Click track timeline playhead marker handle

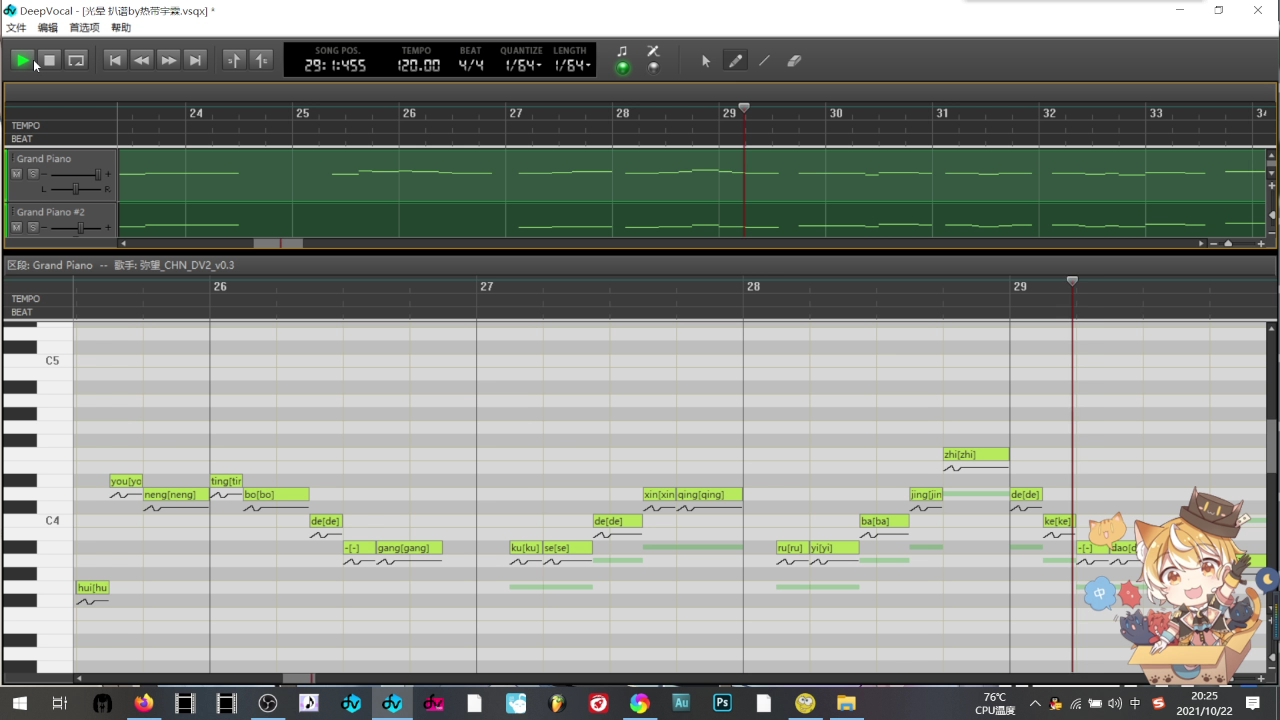pos(744,107)
